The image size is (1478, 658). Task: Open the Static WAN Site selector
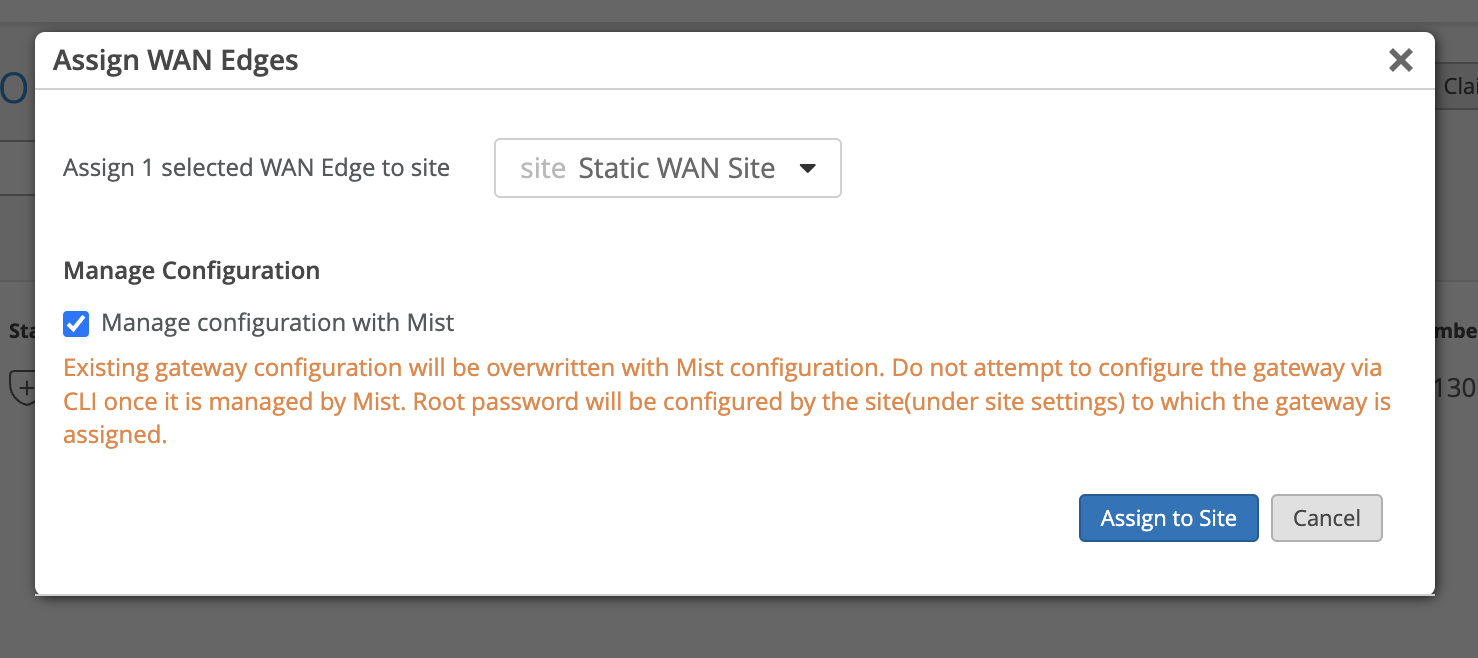tap(667, 168)
